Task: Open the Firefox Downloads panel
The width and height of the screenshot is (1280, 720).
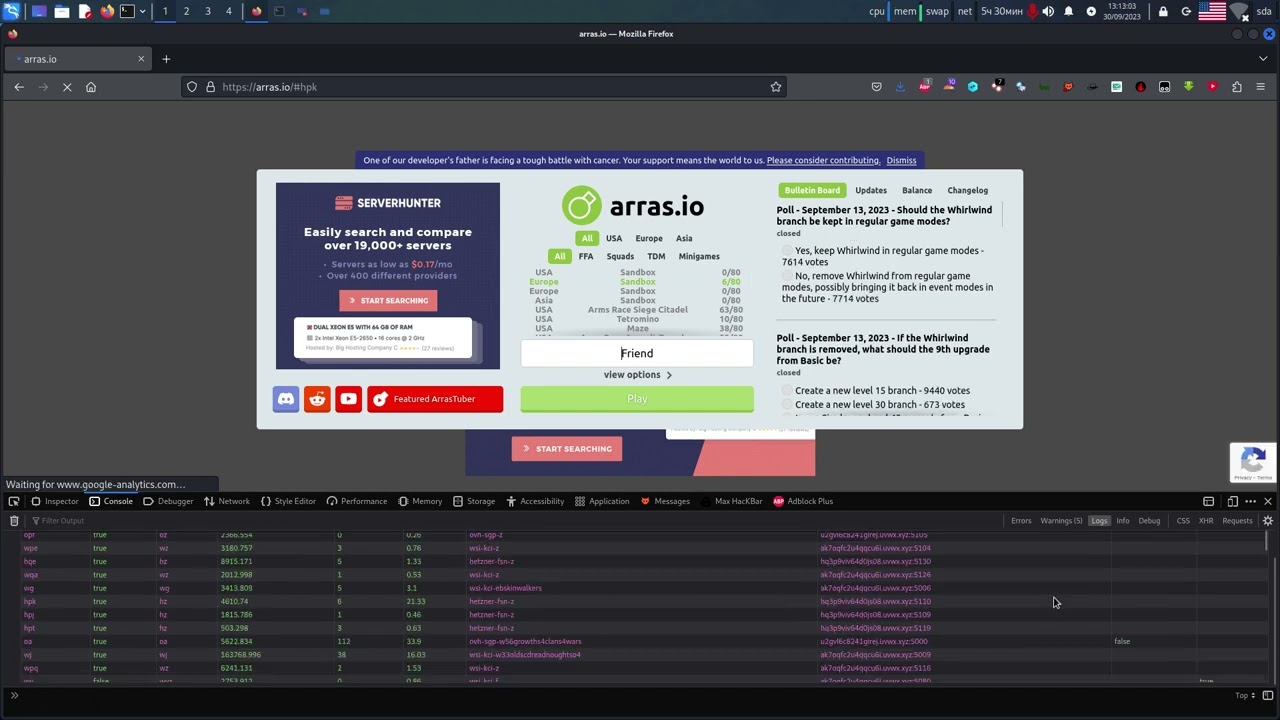Action: point(901,87)
